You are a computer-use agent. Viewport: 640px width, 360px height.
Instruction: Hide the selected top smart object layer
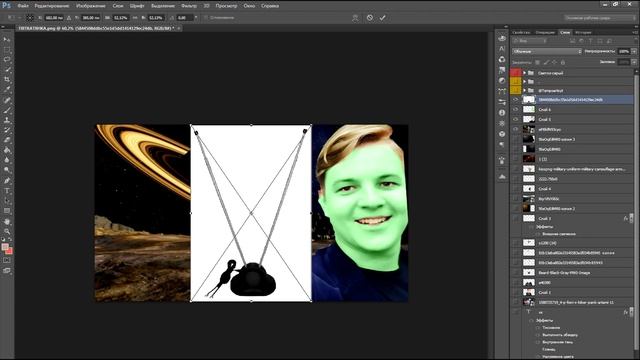tap(516, 100)
